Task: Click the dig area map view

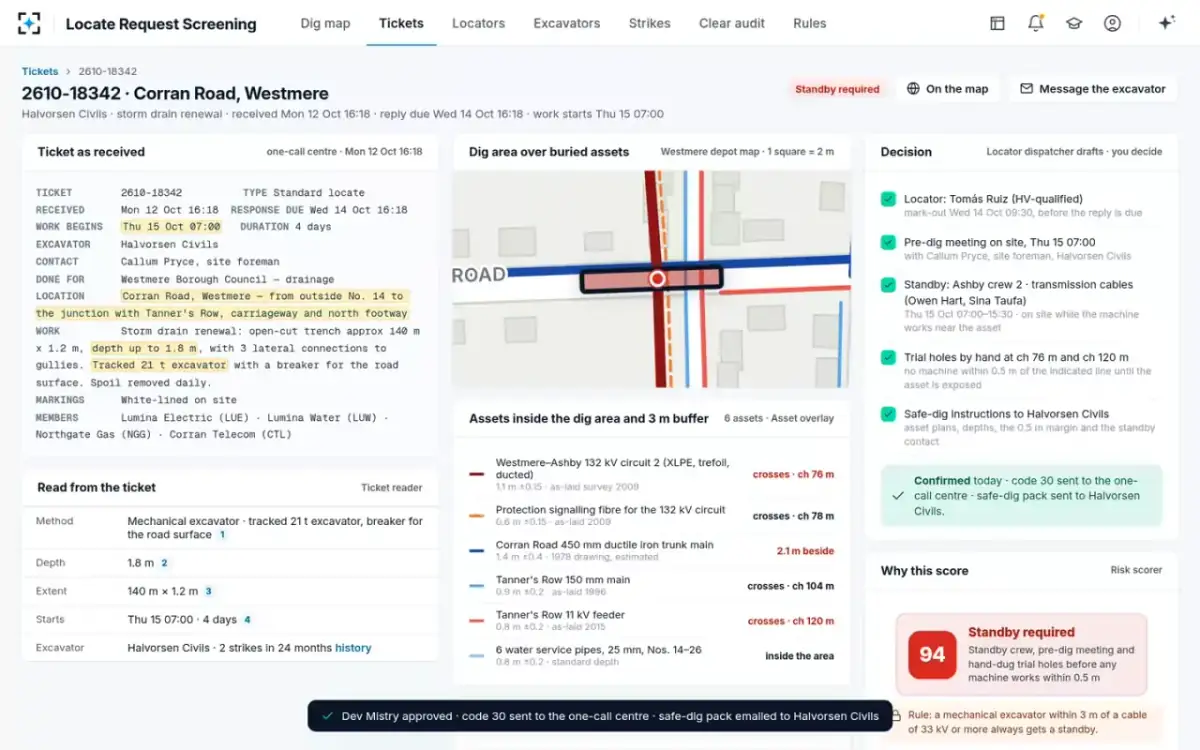Action: (x=652, y=279)
